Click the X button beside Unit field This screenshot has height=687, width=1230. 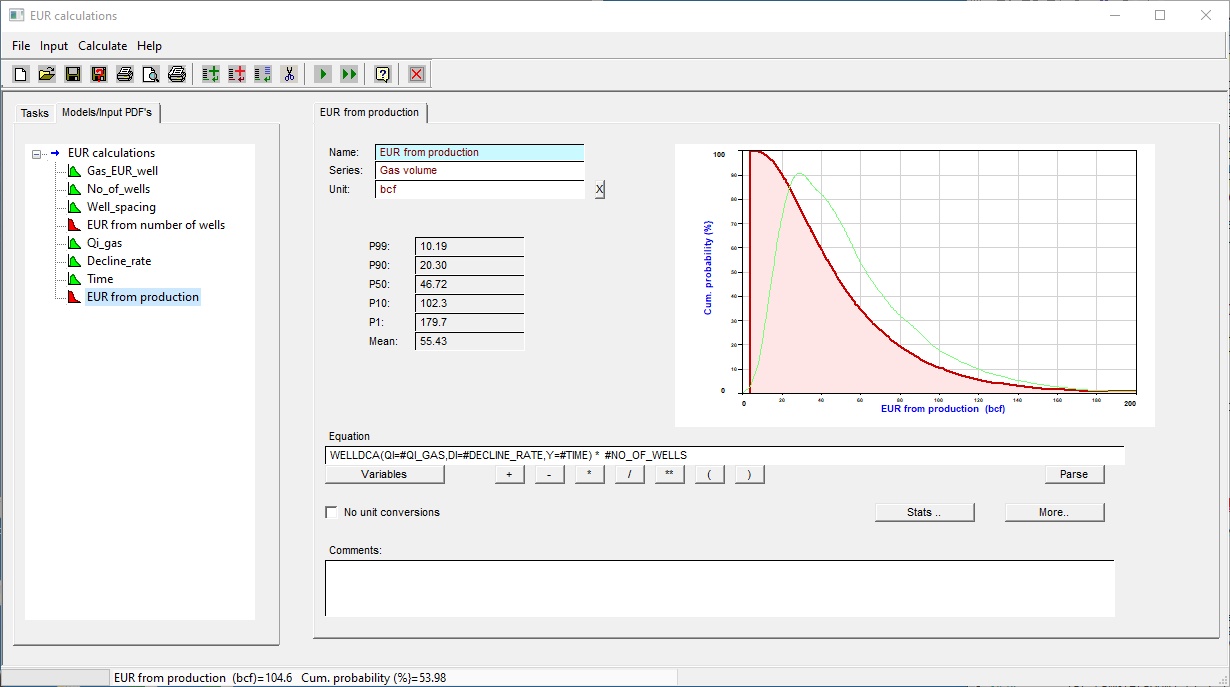(x=599, y=190)
